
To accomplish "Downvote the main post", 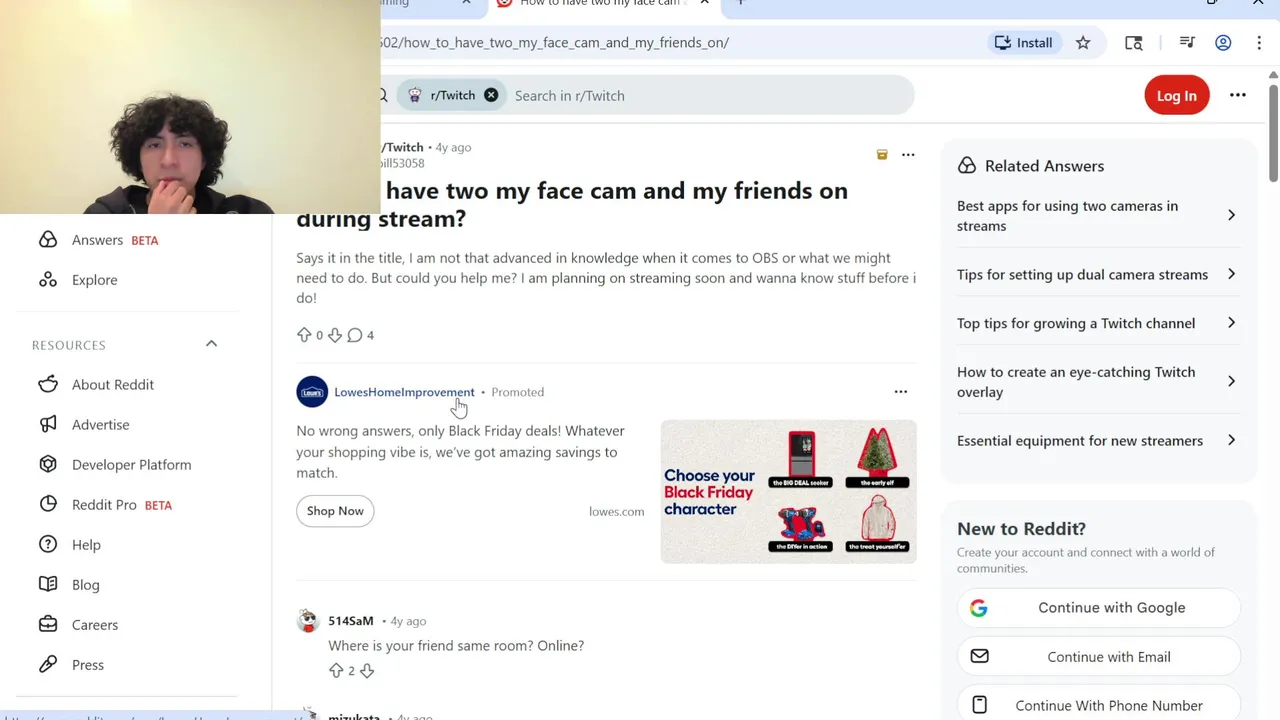I will tap(335, 335).
